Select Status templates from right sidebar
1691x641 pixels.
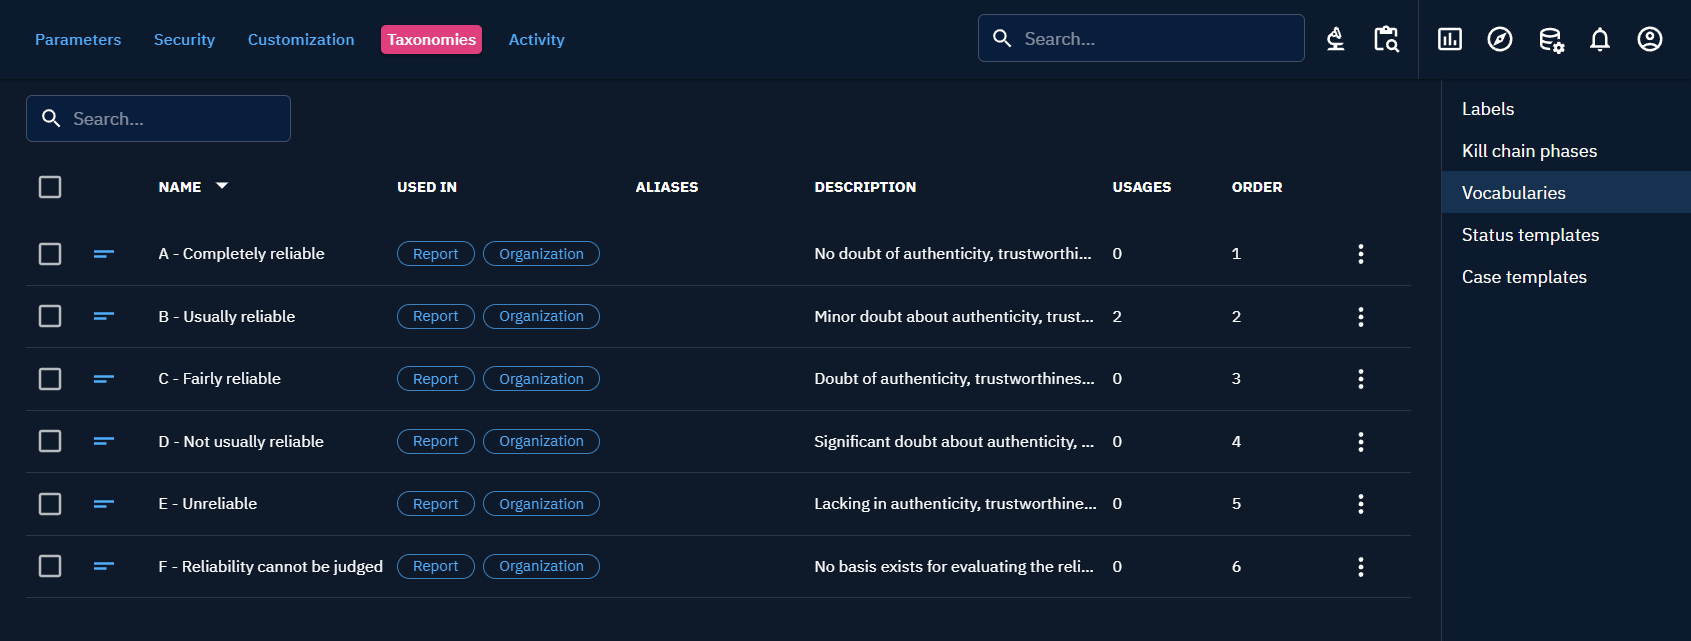pyautogui.click(x=1530, y=235)
